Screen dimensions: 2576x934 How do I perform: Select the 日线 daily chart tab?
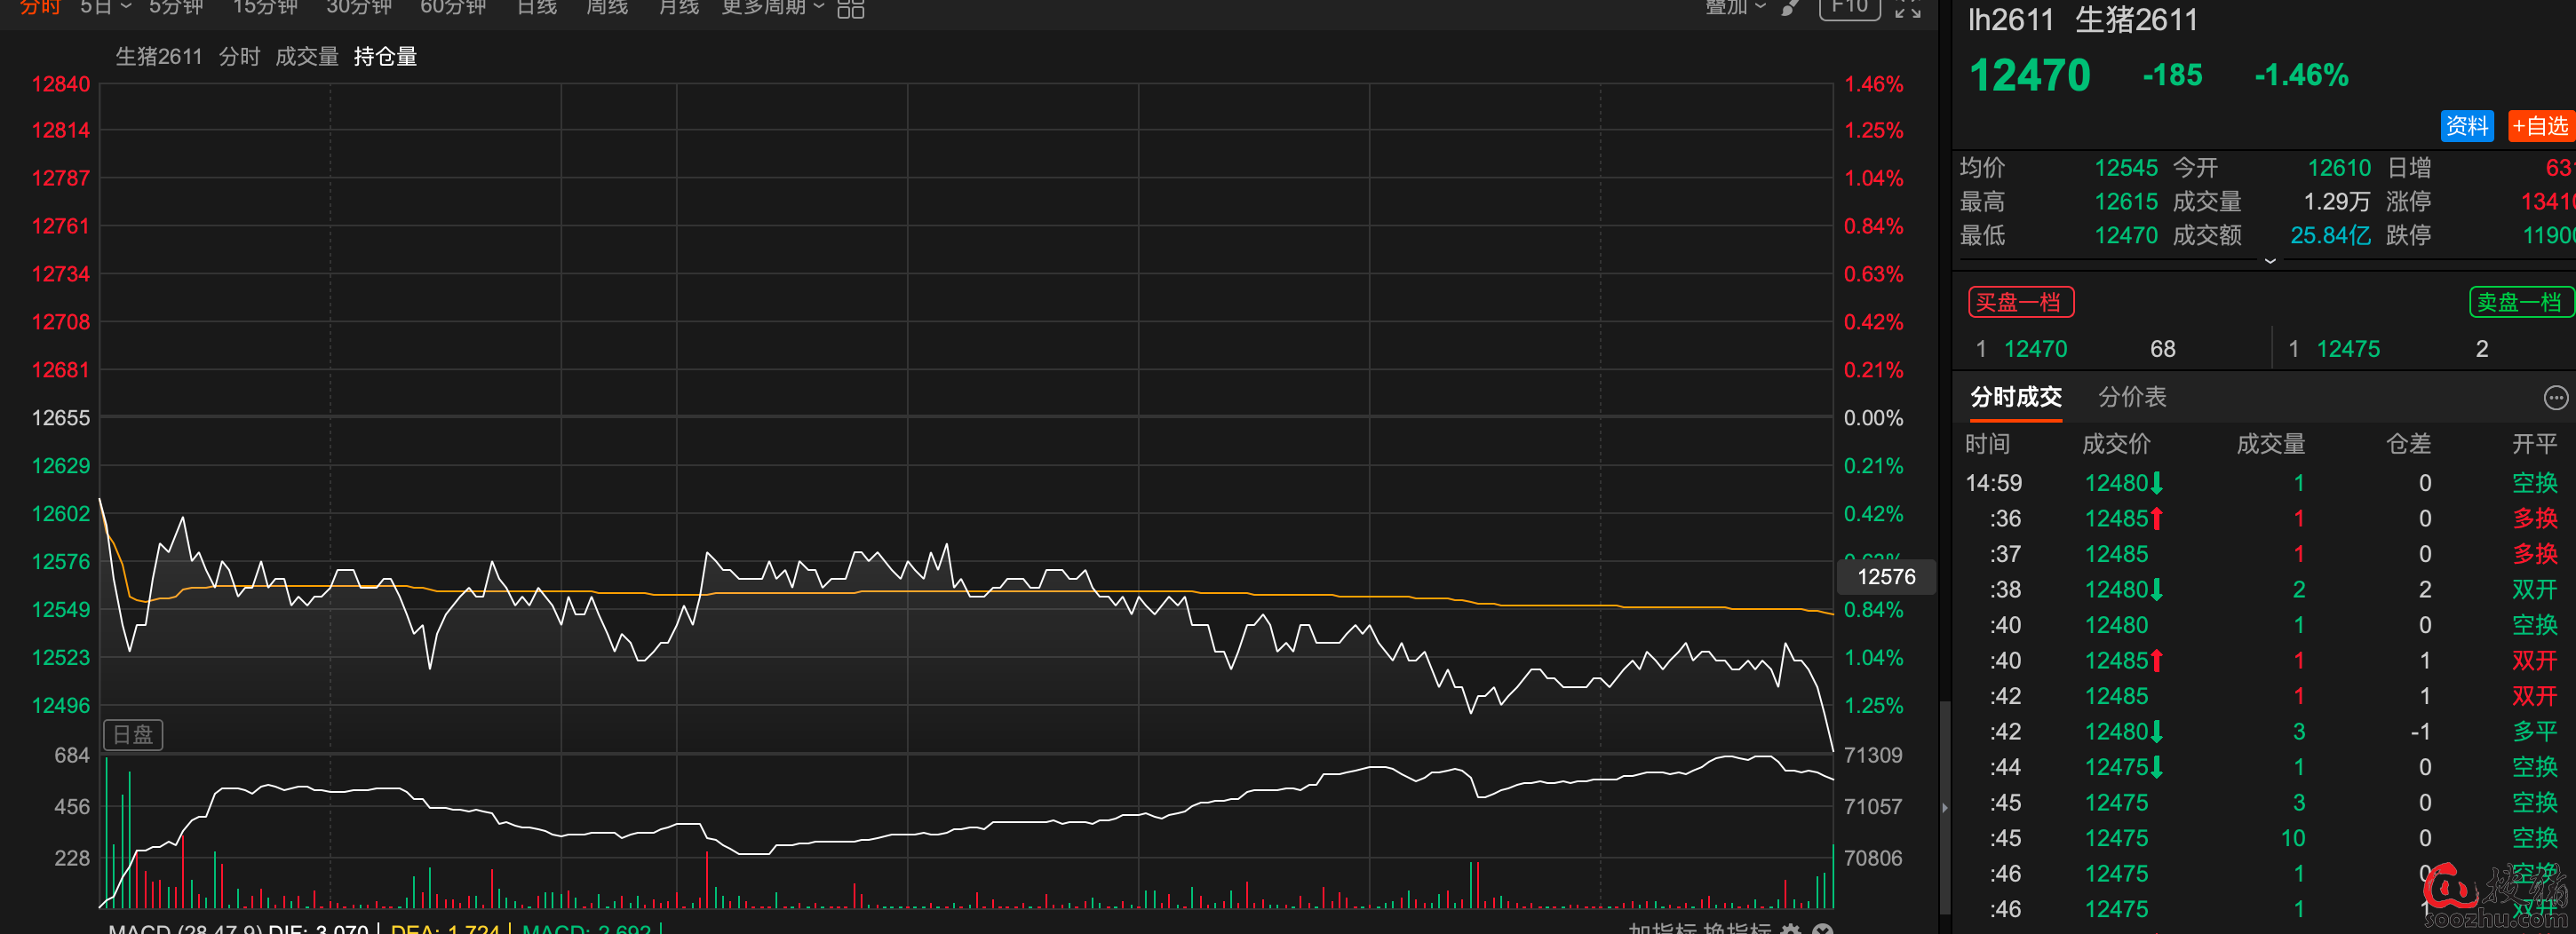coord(536,8)
